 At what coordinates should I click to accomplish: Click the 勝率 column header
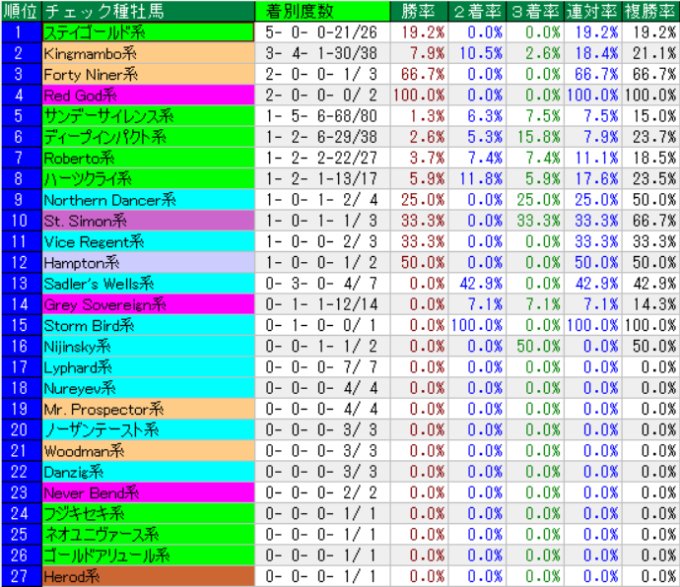pos(418,11)
